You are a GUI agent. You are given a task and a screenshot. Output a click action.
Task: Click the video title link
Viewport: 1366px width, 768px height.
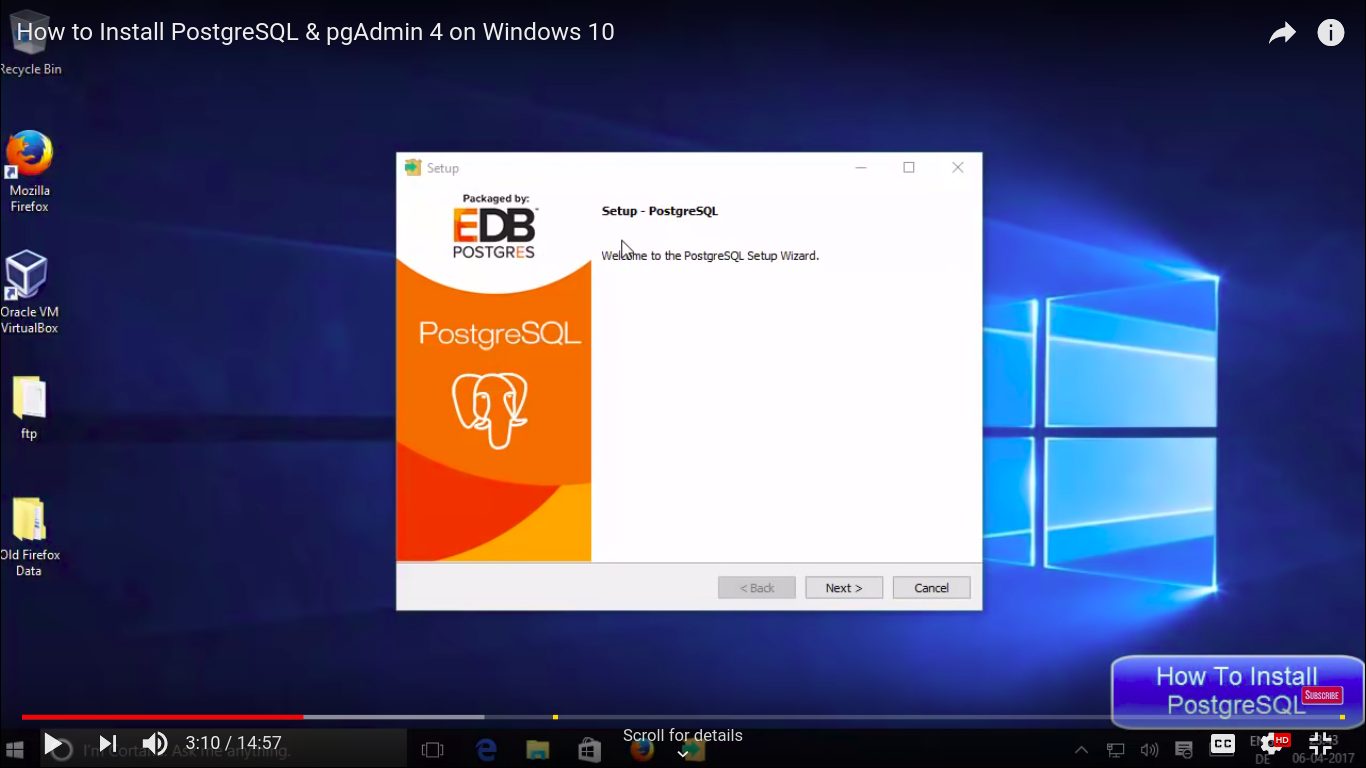[316, 32]
